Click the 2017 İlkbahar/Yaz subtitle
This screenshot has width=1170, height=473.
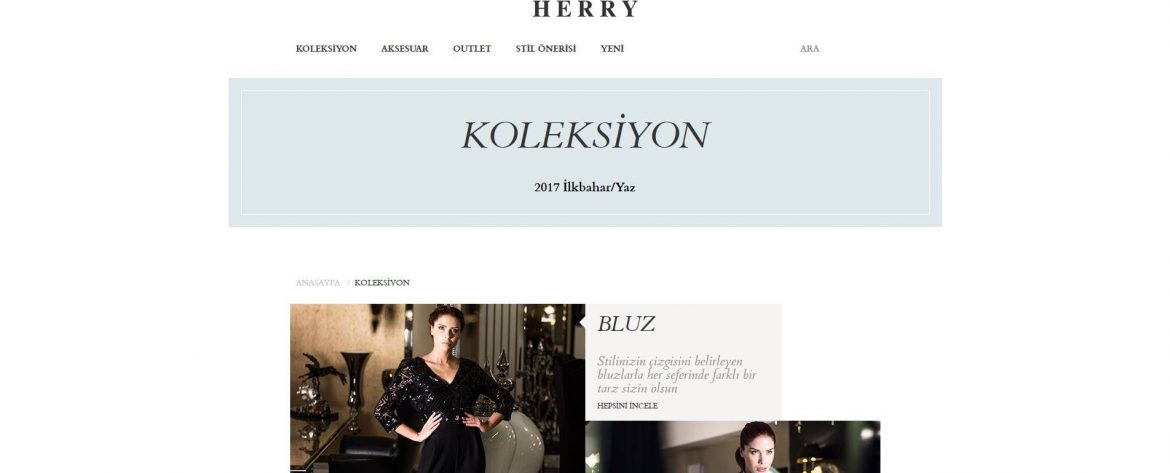point(585,187)
